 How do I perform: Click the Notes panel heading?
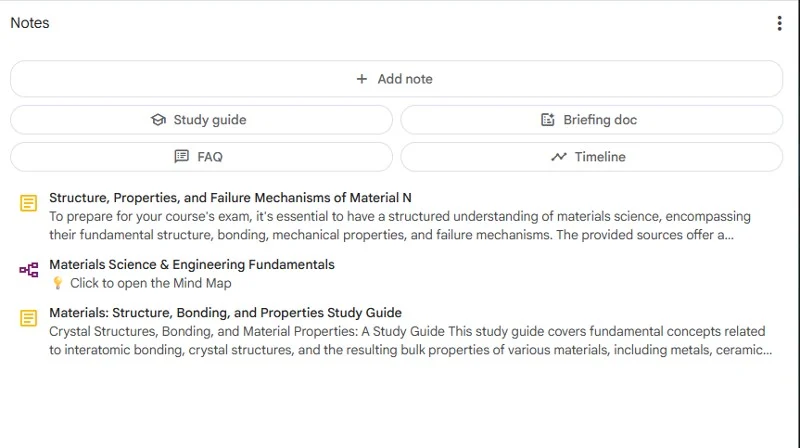coord(30,23)
